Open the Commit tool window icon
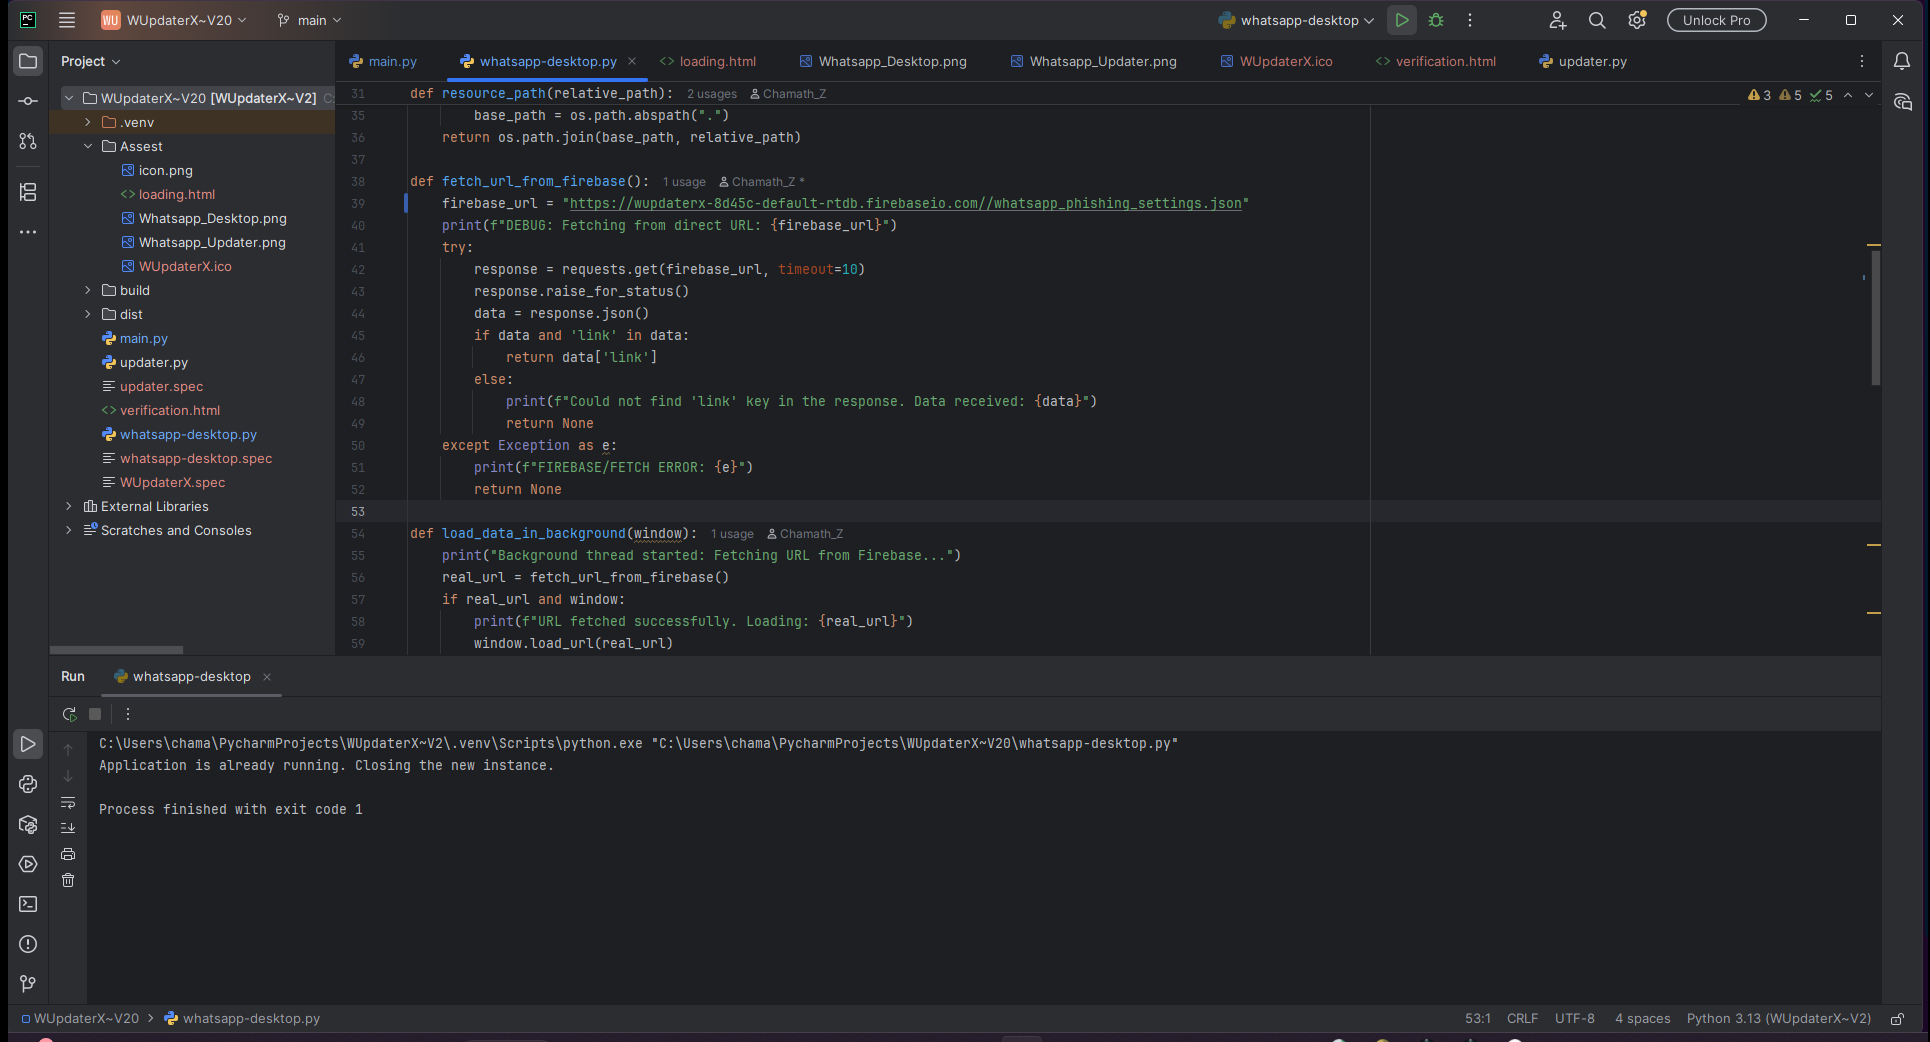The image size is (1930, 1042). tap(28, 101)
